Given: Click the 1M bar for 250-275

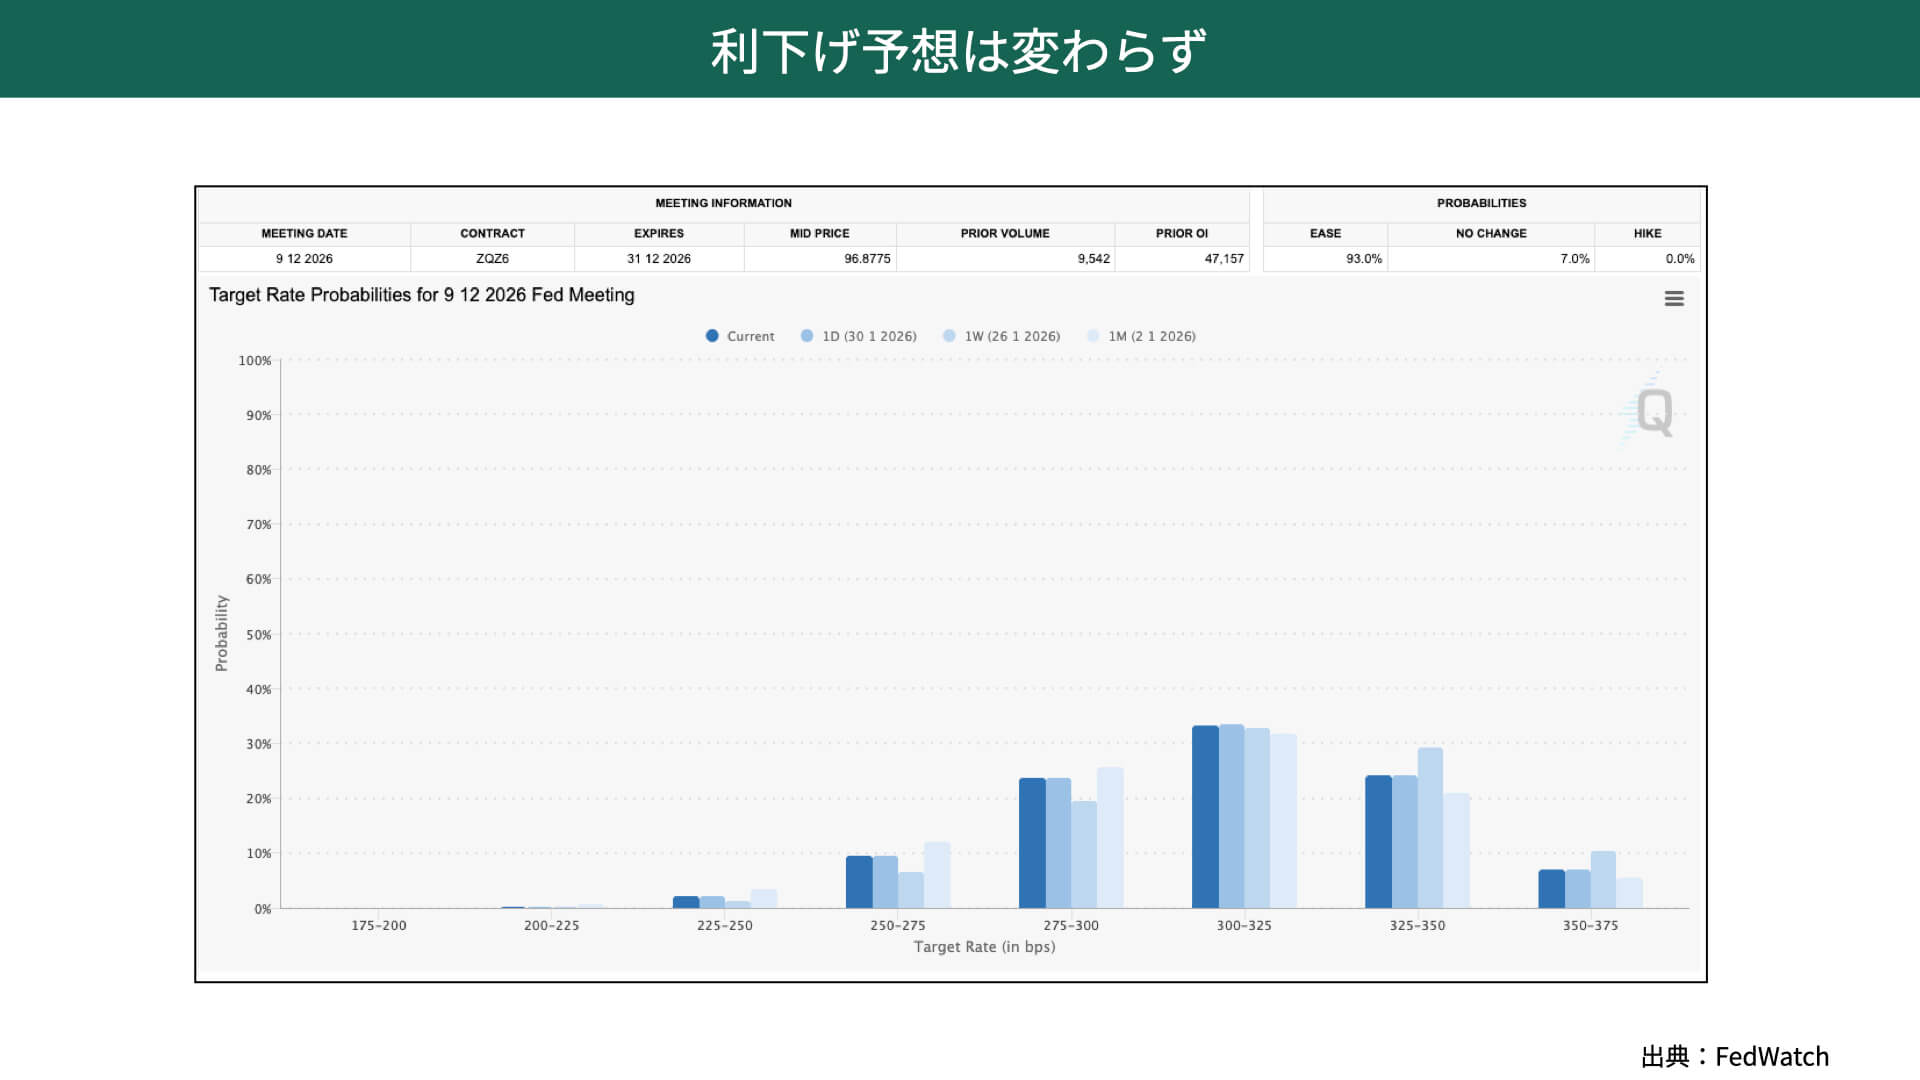Looking at the screenshot, I should [937, 875].
